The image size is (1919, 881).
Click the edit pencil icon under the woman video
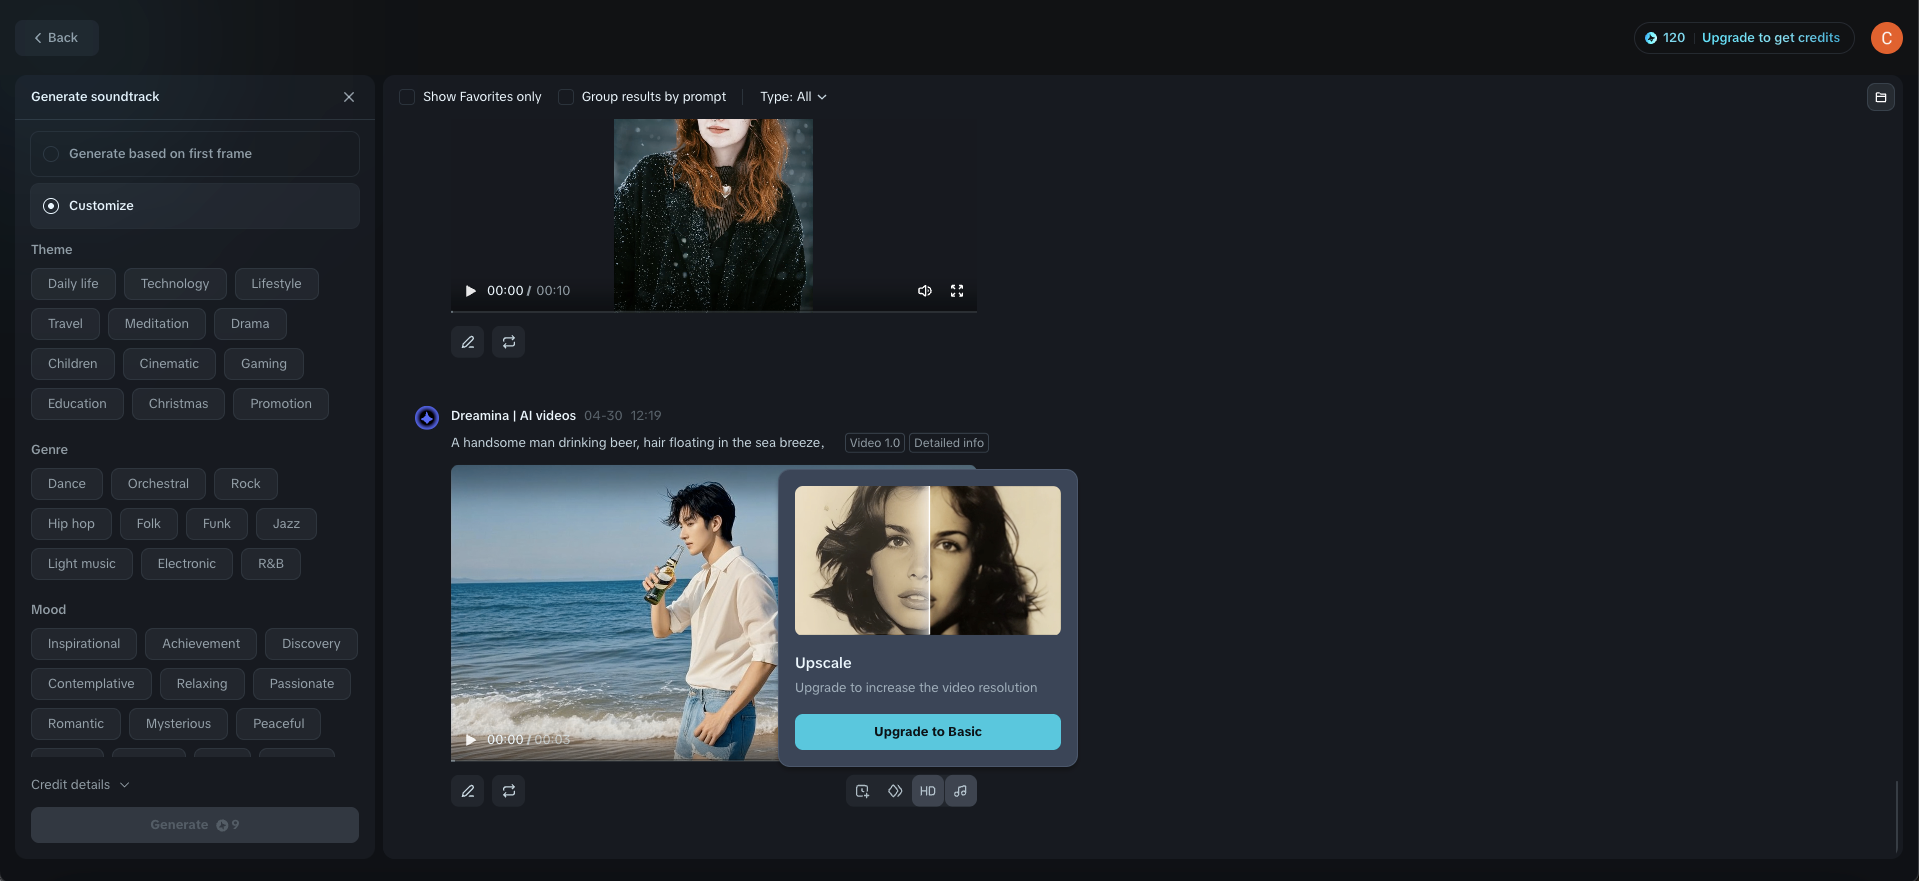click(x=467, y=342)
